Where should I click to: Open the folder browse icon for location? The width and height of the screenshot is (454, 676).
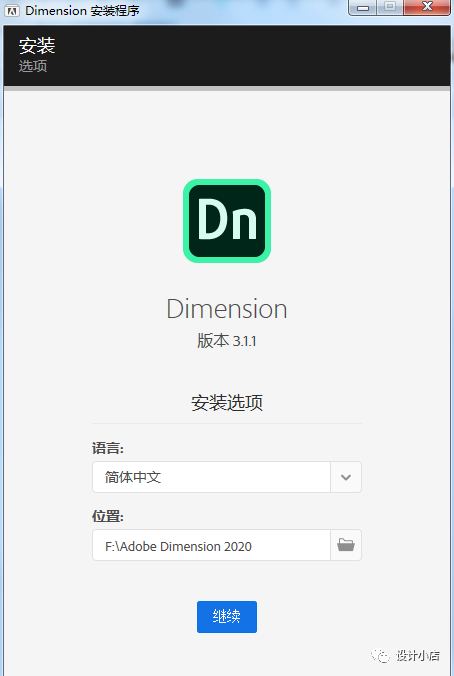click(x=346, y=545)
